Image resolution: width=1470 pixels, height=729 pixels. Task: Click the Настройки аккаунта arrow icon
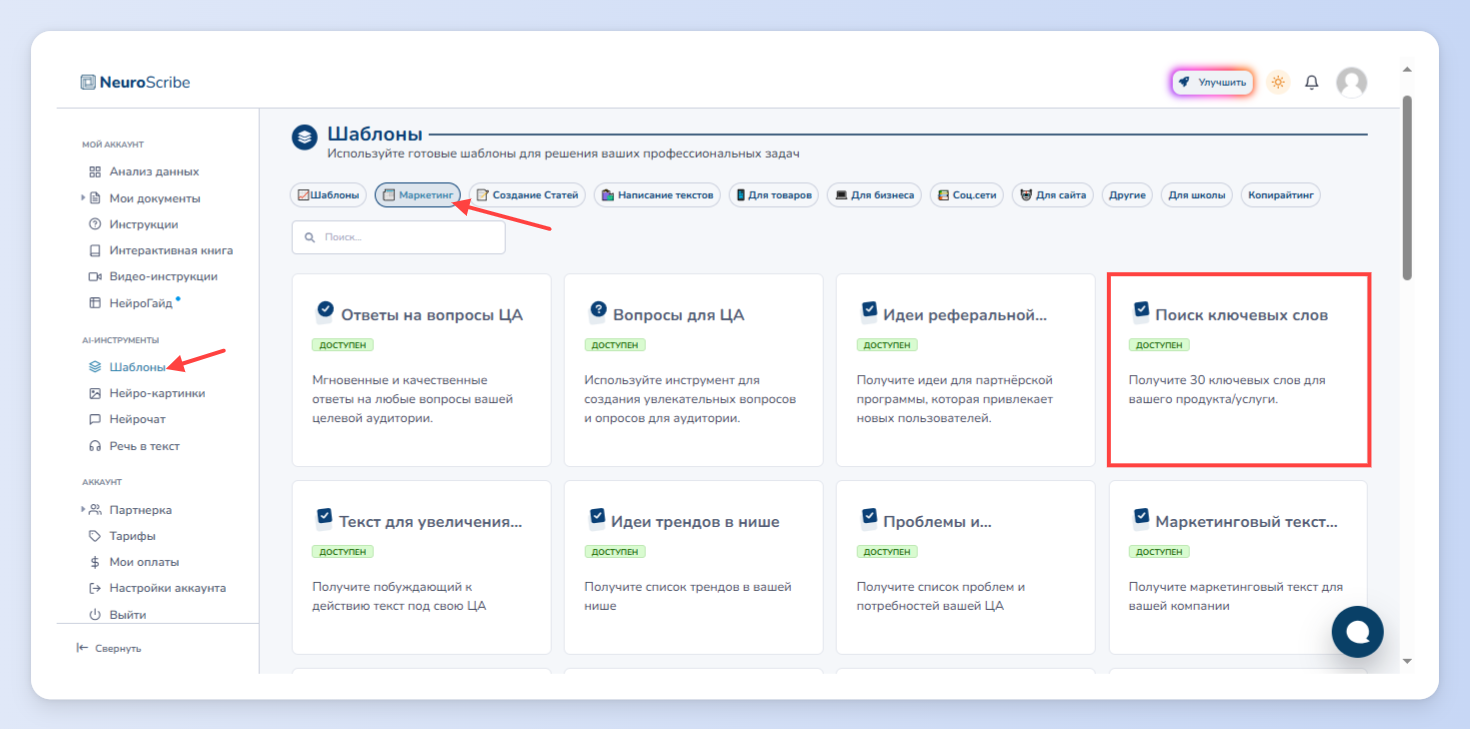tap(95, 588)
